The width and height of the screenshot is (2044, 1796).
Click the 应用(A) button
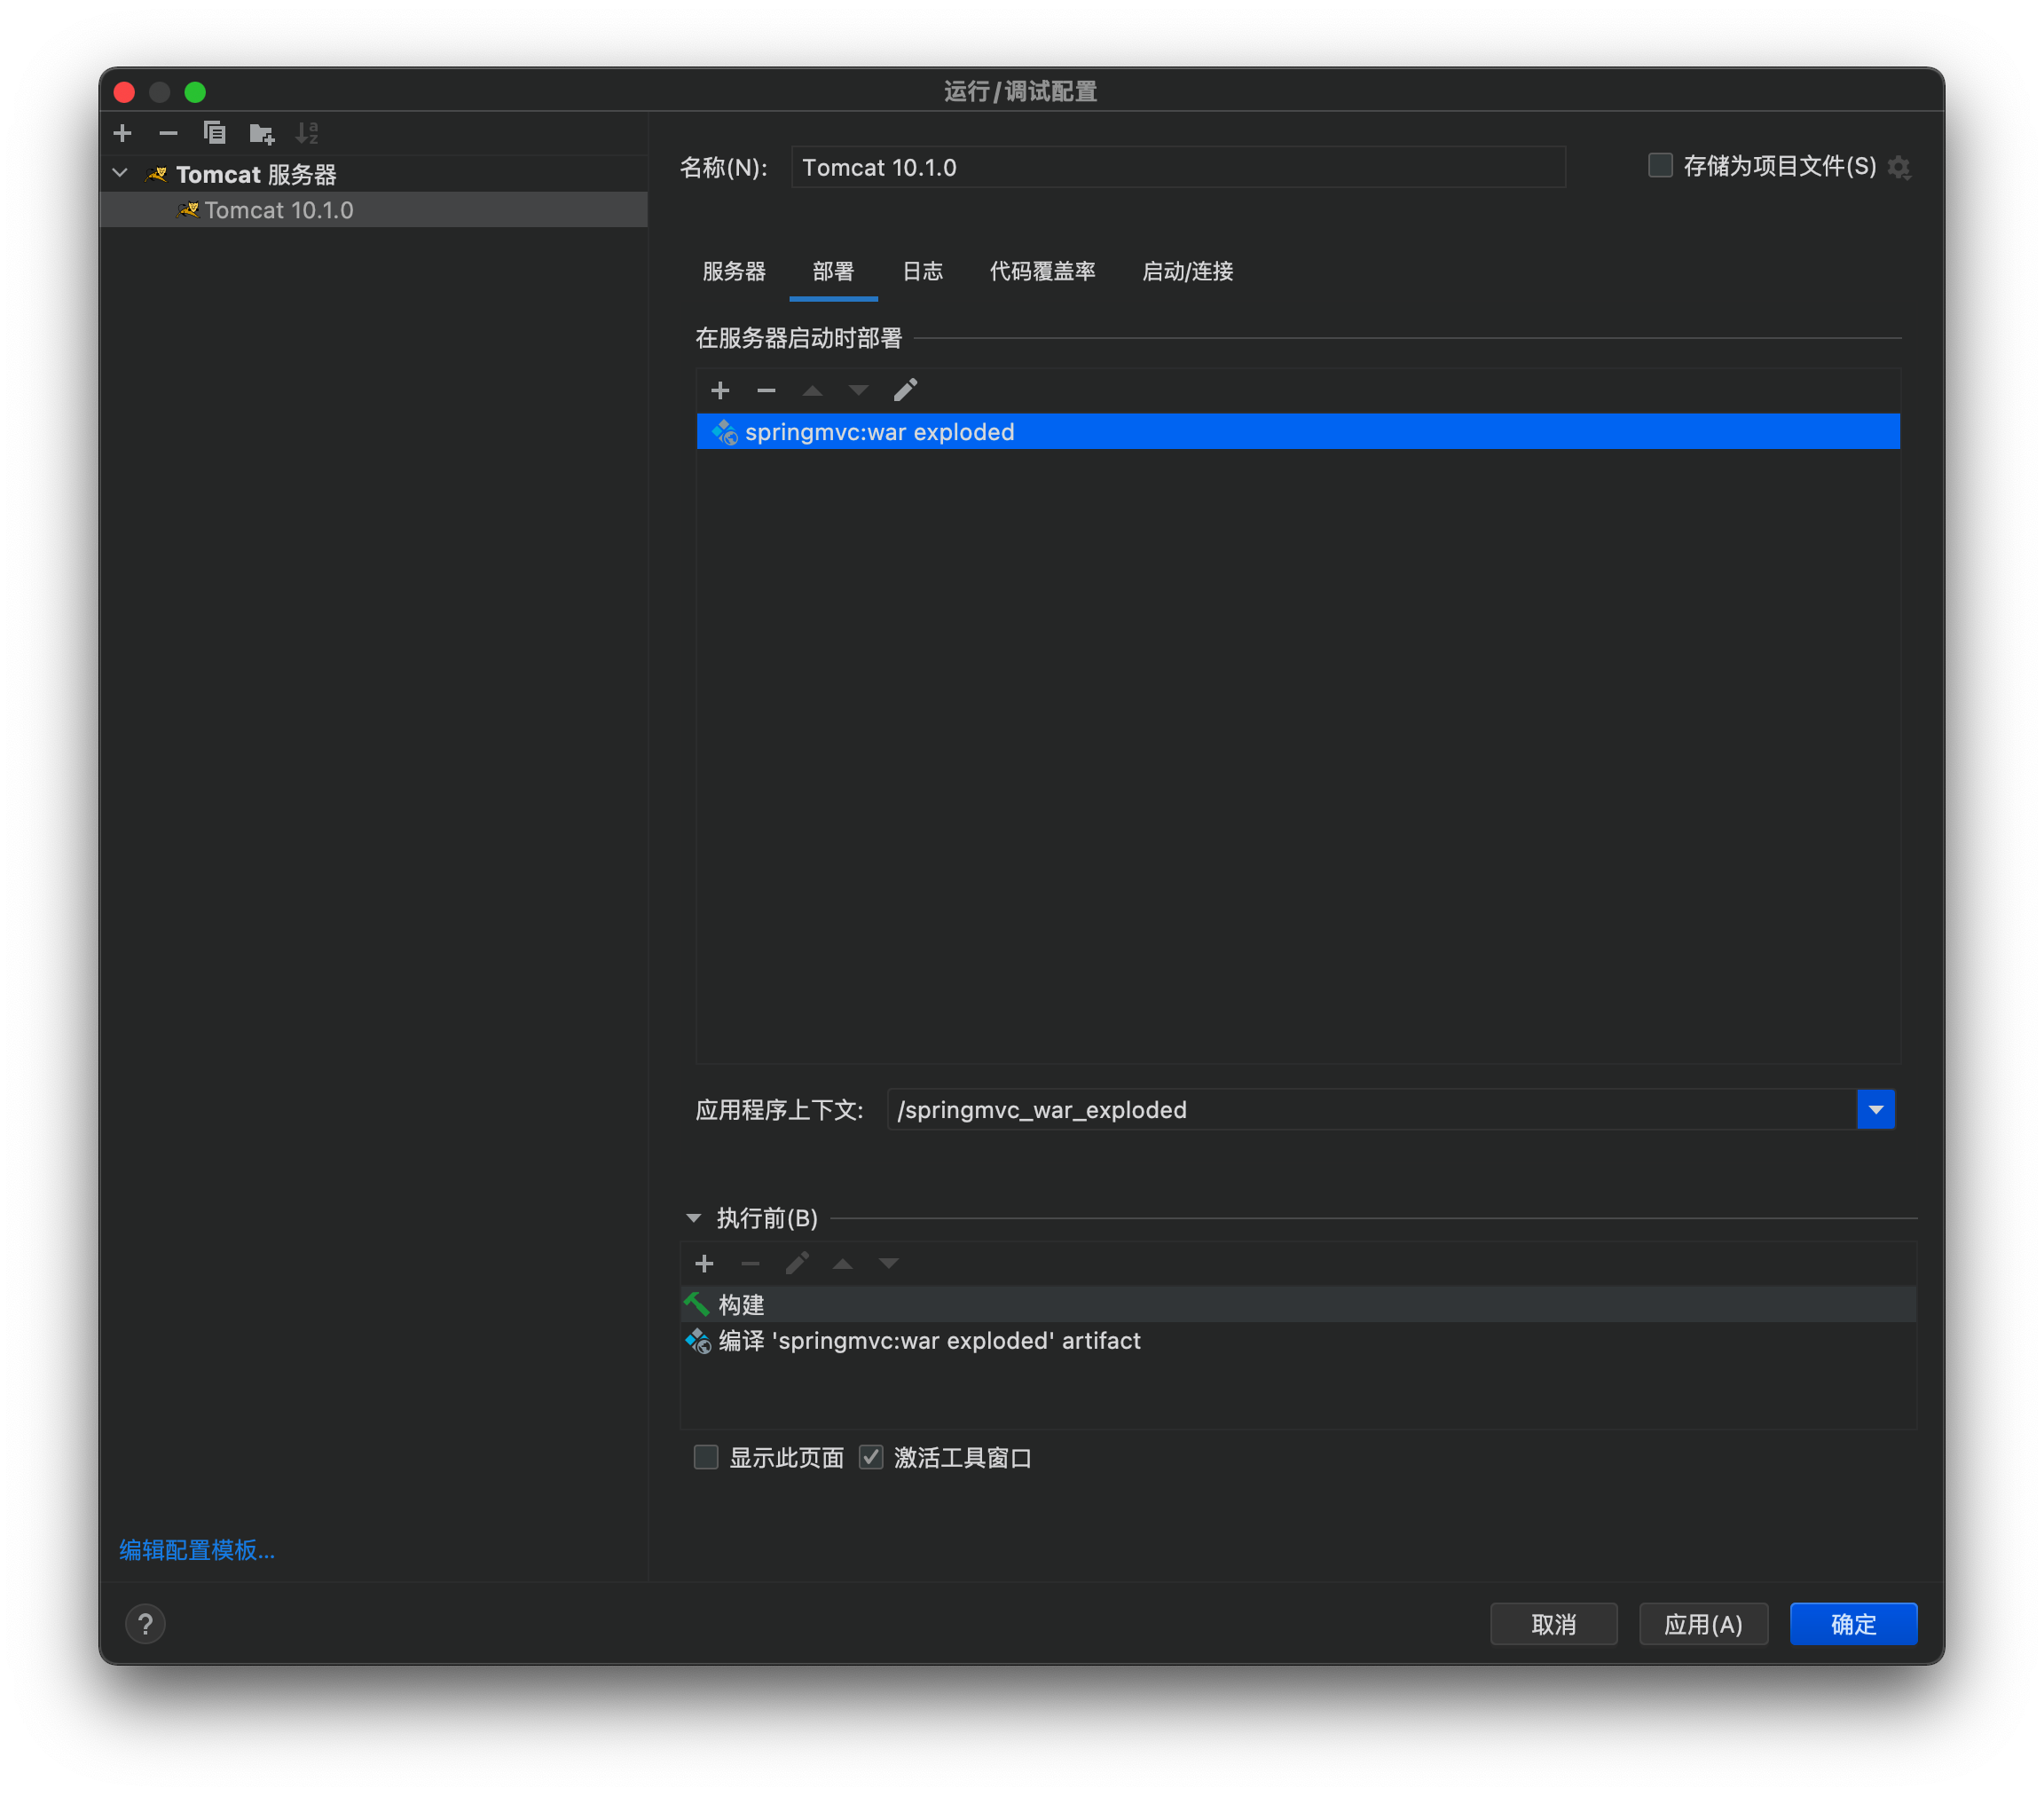(1703, 1624)
